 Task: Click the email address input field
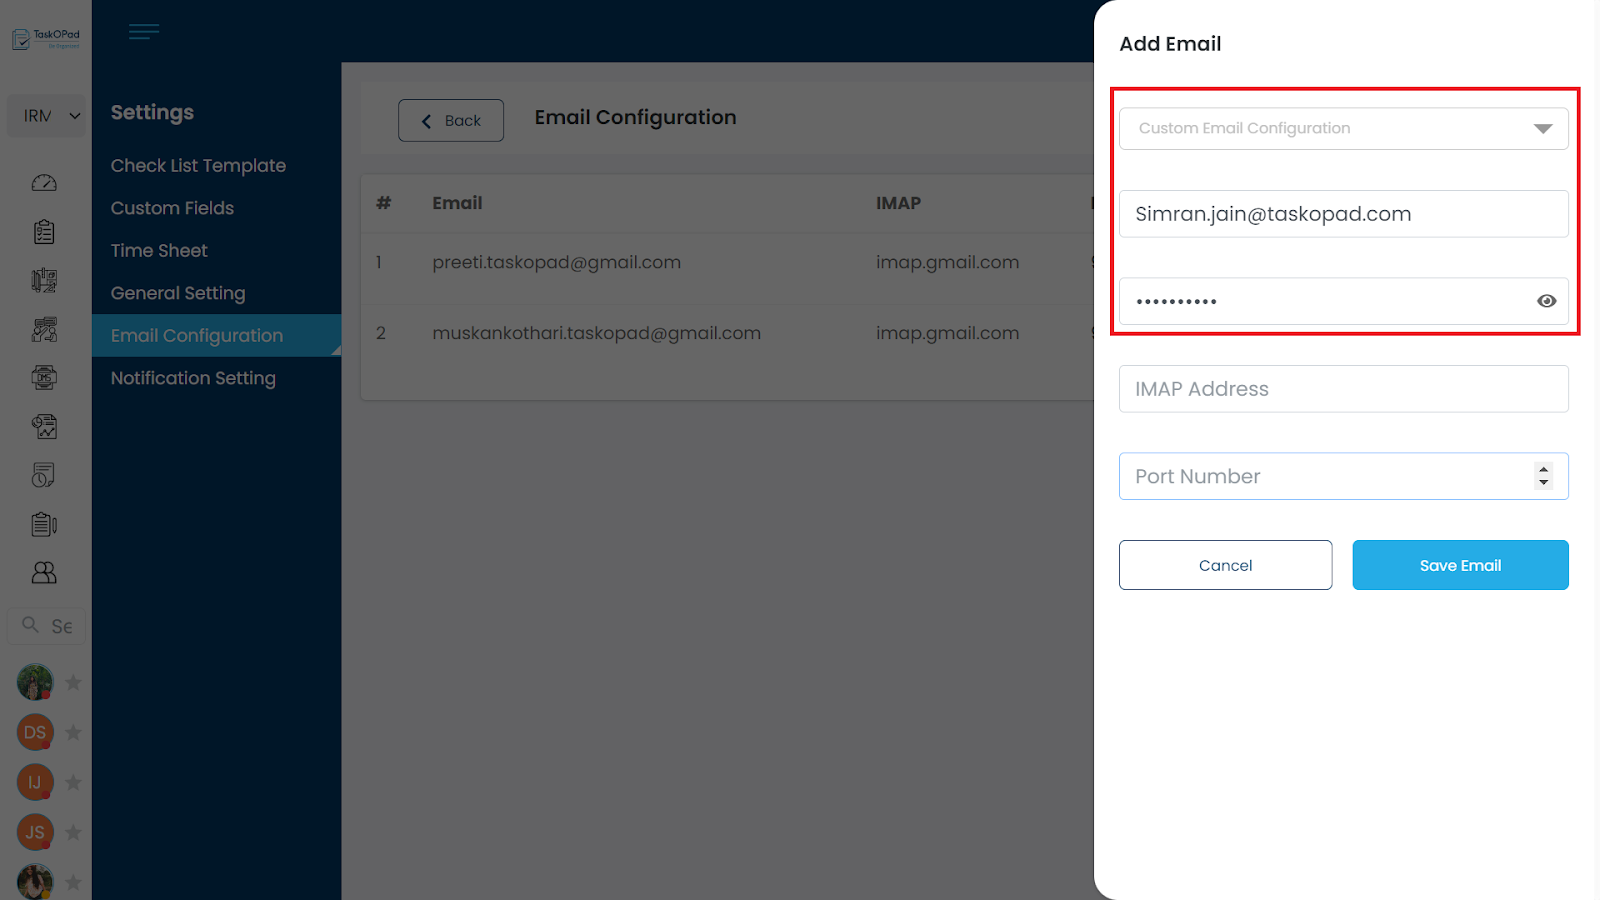[1344, 214]
